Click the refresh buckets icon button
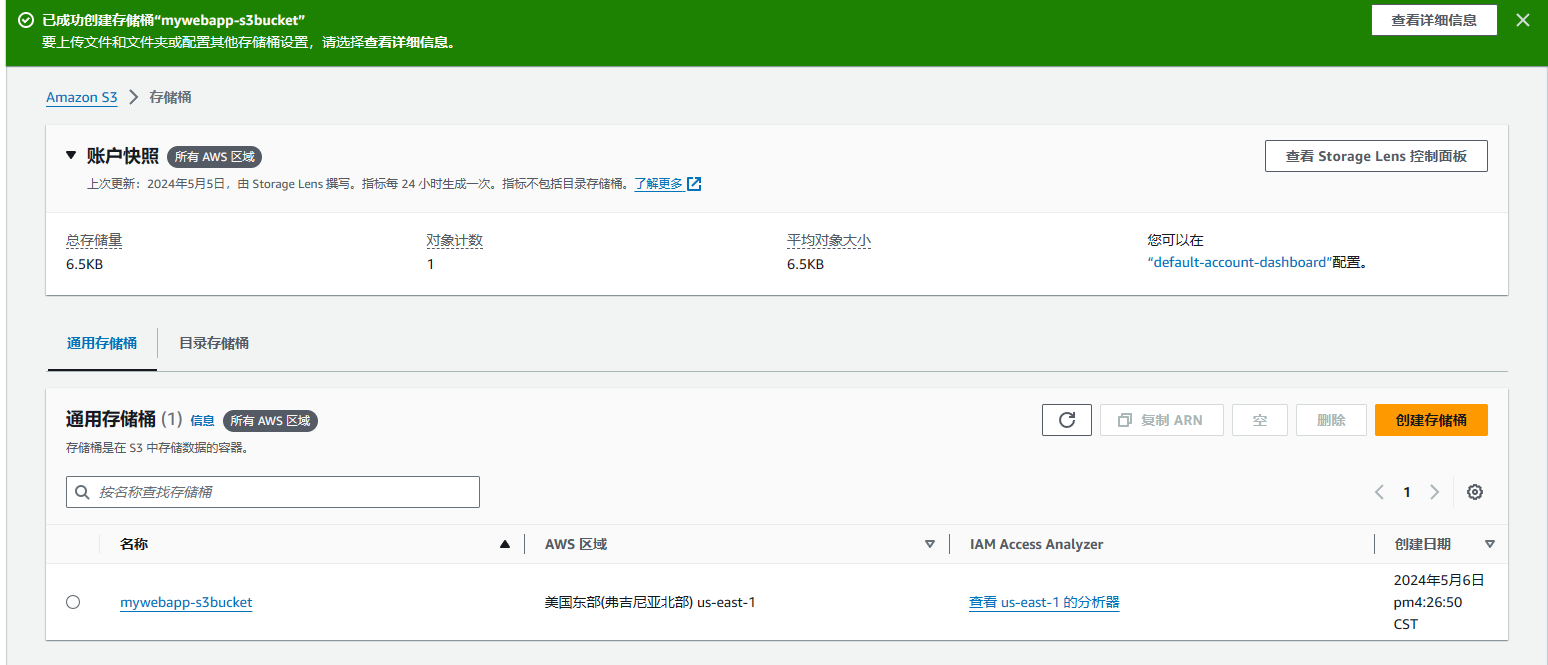 (1067, 420)
